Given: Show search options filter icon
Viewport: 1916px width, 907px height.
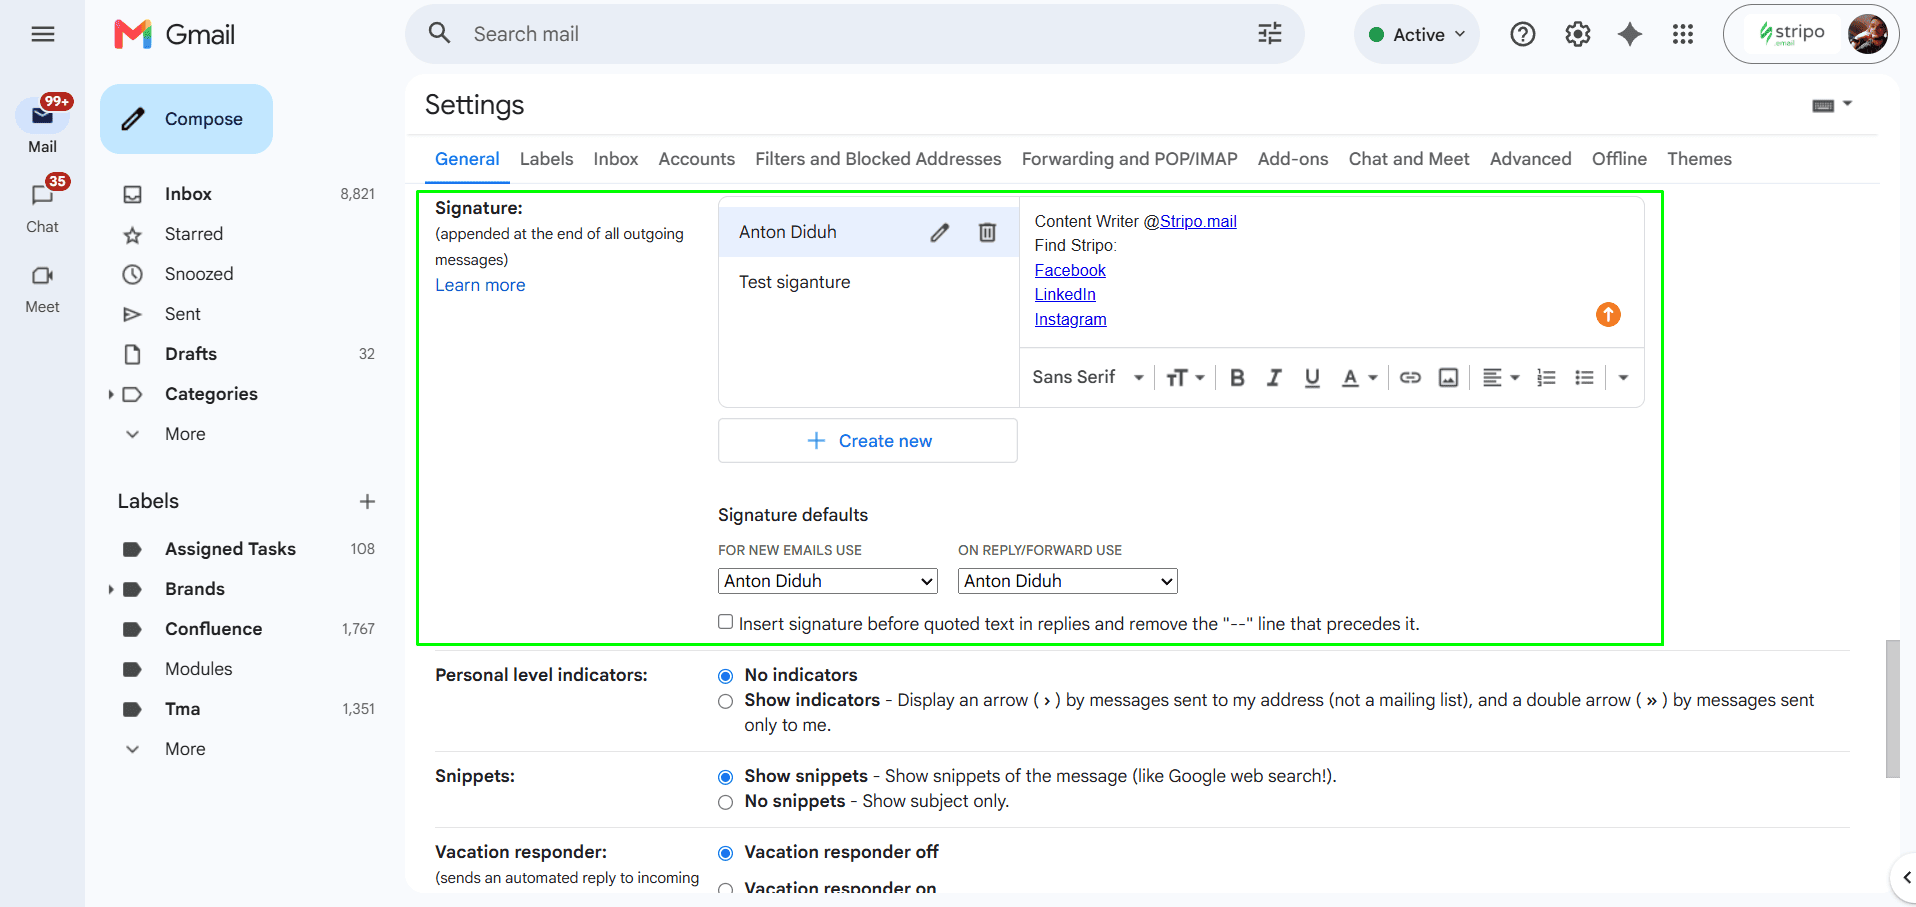Looking at the screenshot, I should [x=1269, y=34].
